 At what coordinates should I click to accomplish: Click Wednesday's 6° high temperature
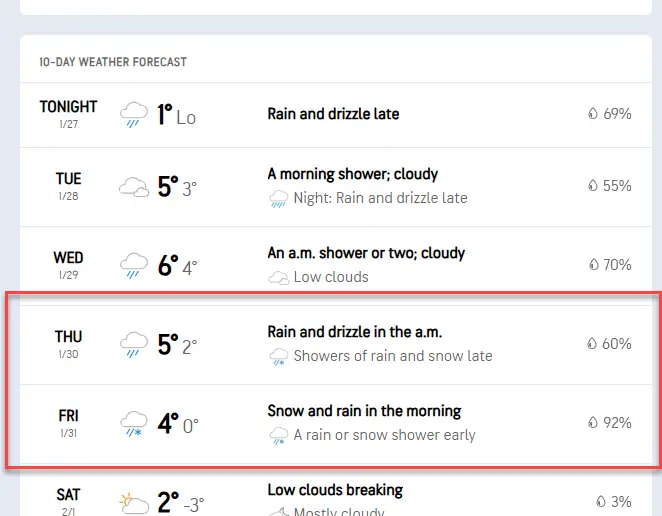[167, 266]
